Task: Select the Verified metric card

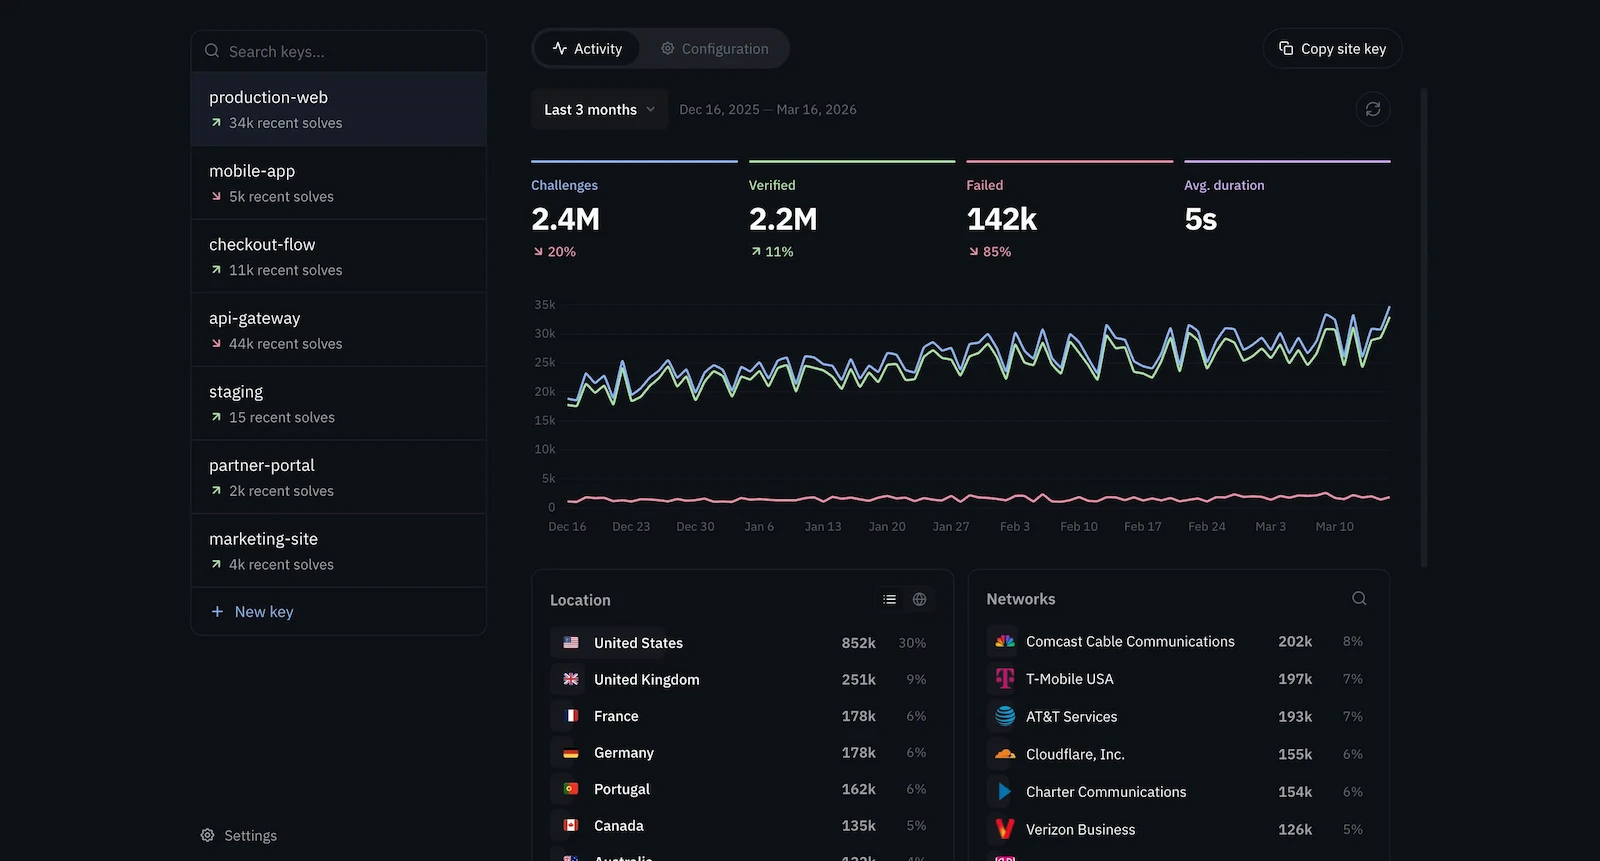Action: (852, 210)
